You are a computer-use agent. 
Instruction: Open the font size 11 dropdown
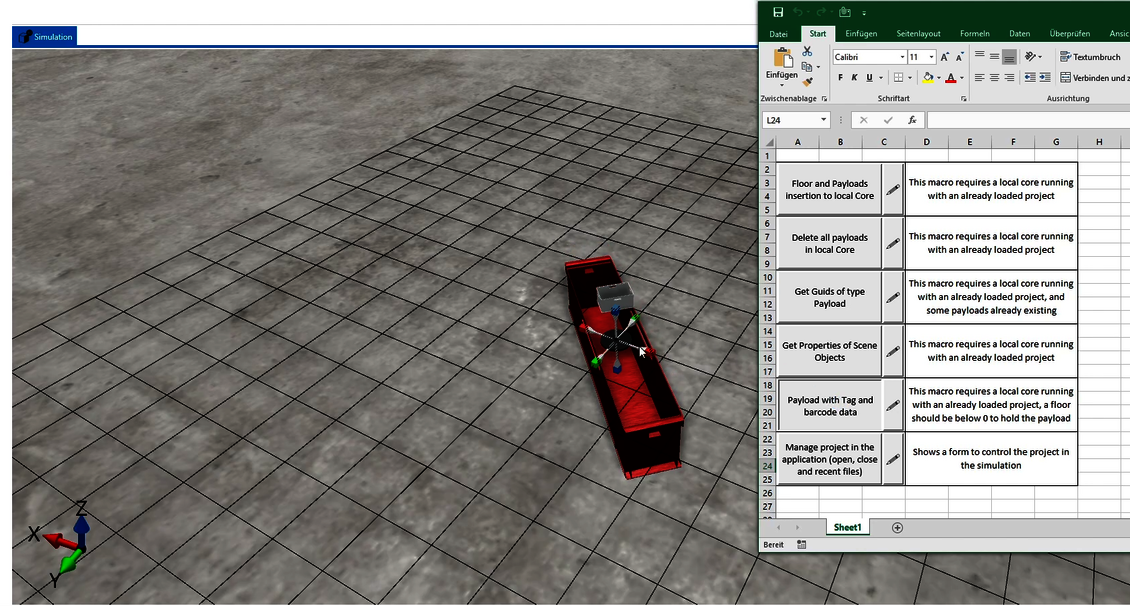pos(932,57)
